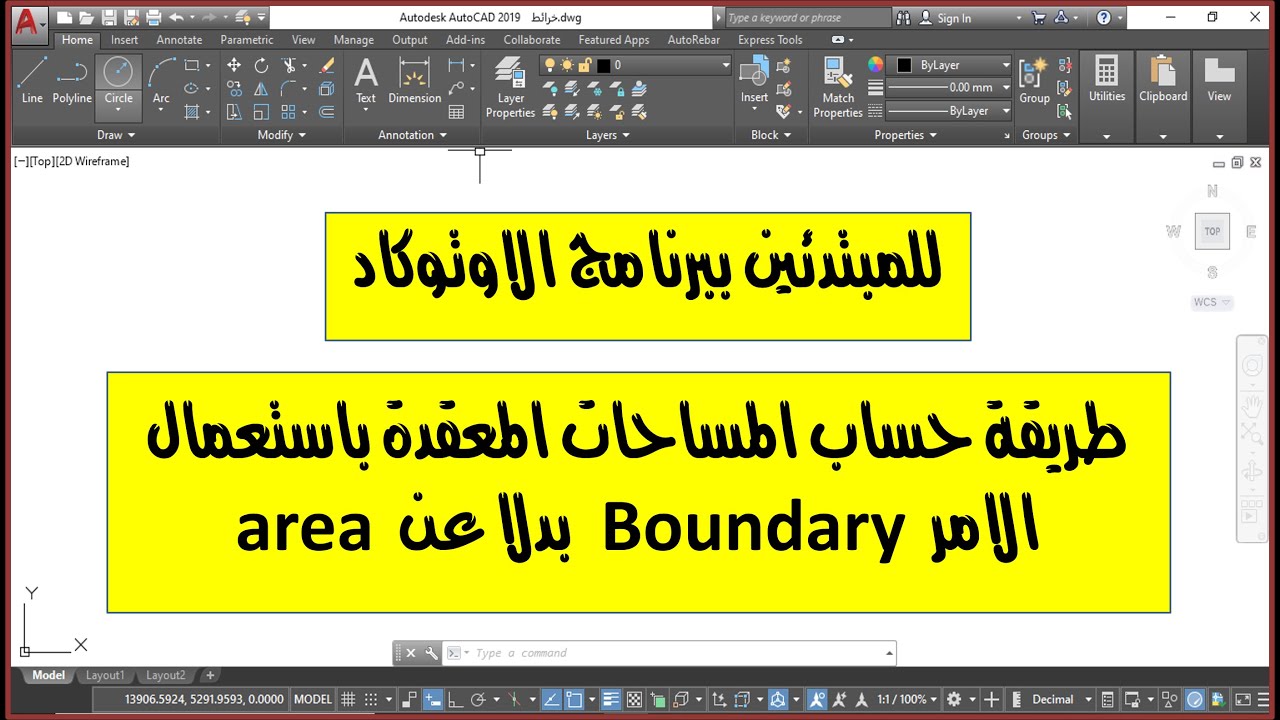Expand the Annotation panel
1280x720 pixels.
412,135
